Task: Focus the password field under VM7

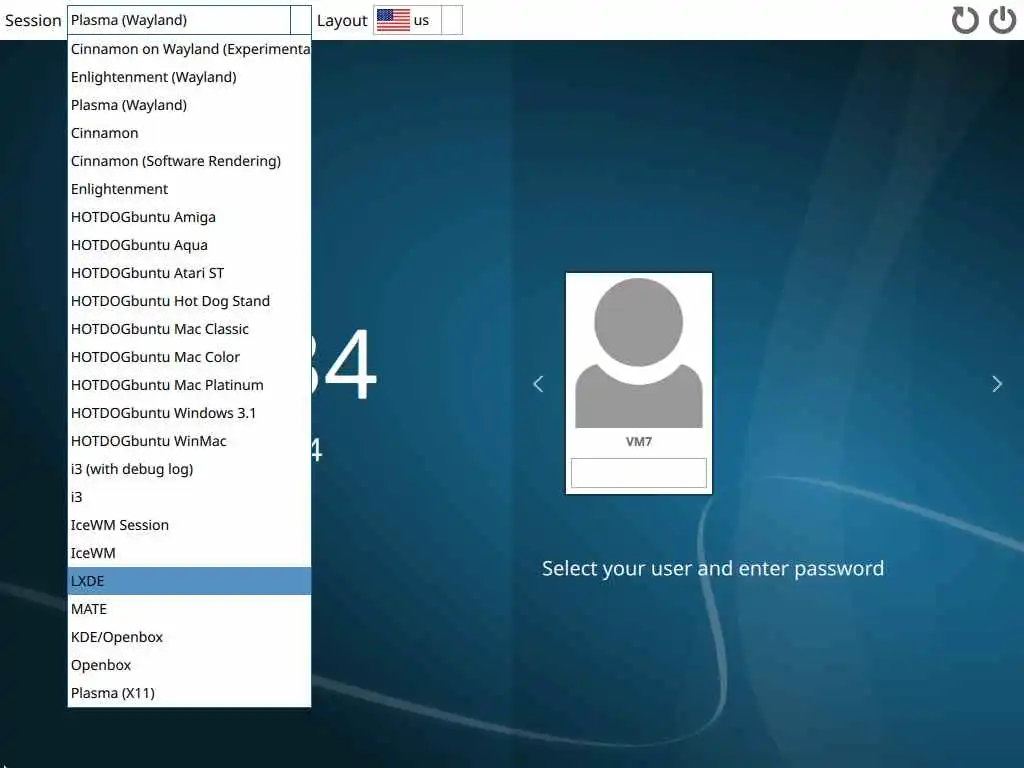Action: pyautogui.click(x=639, y=473)
